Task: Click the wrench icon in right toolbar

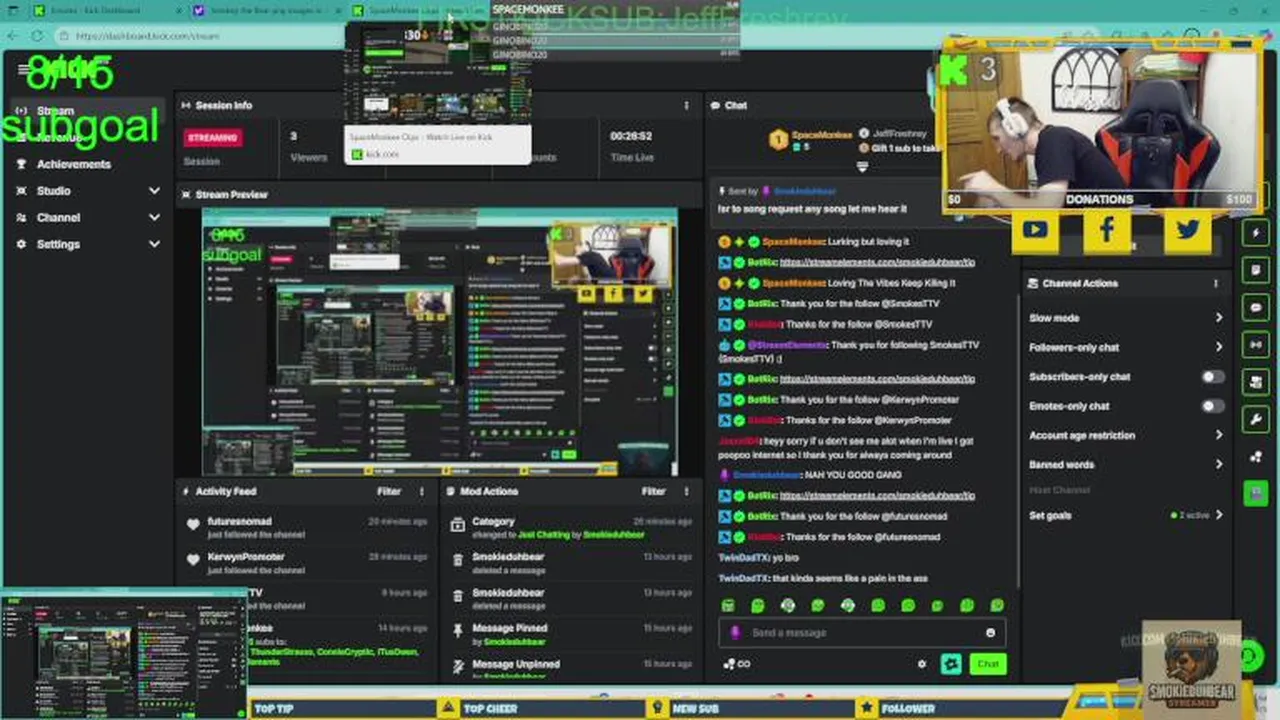Action: (1256, 419)
